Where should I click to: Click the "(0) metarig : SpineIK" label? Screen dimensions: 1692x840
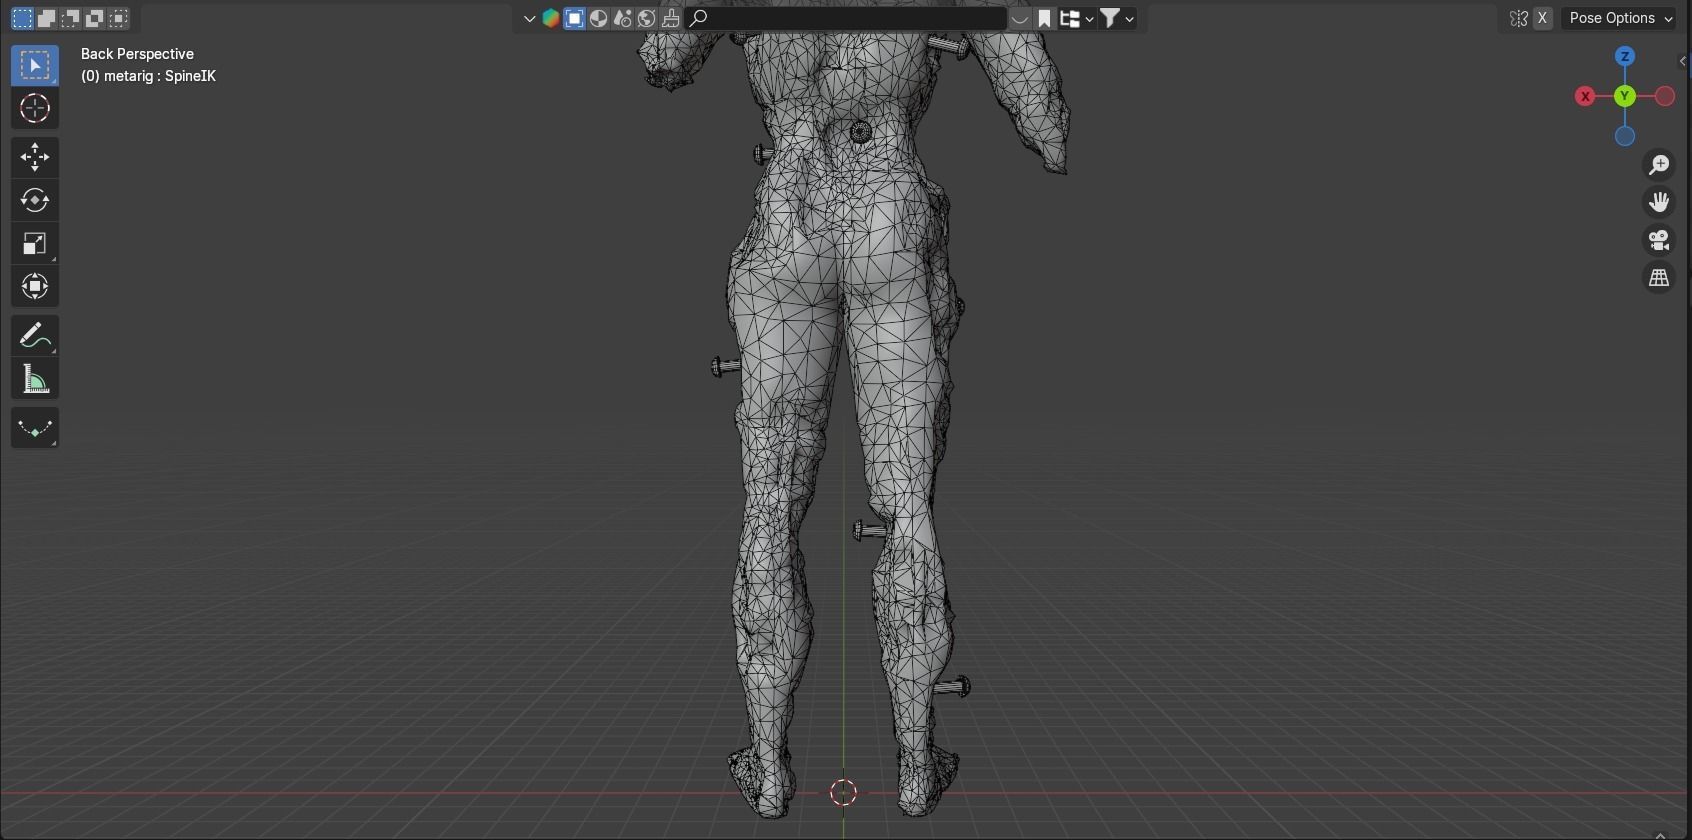[x=148, y=76]
